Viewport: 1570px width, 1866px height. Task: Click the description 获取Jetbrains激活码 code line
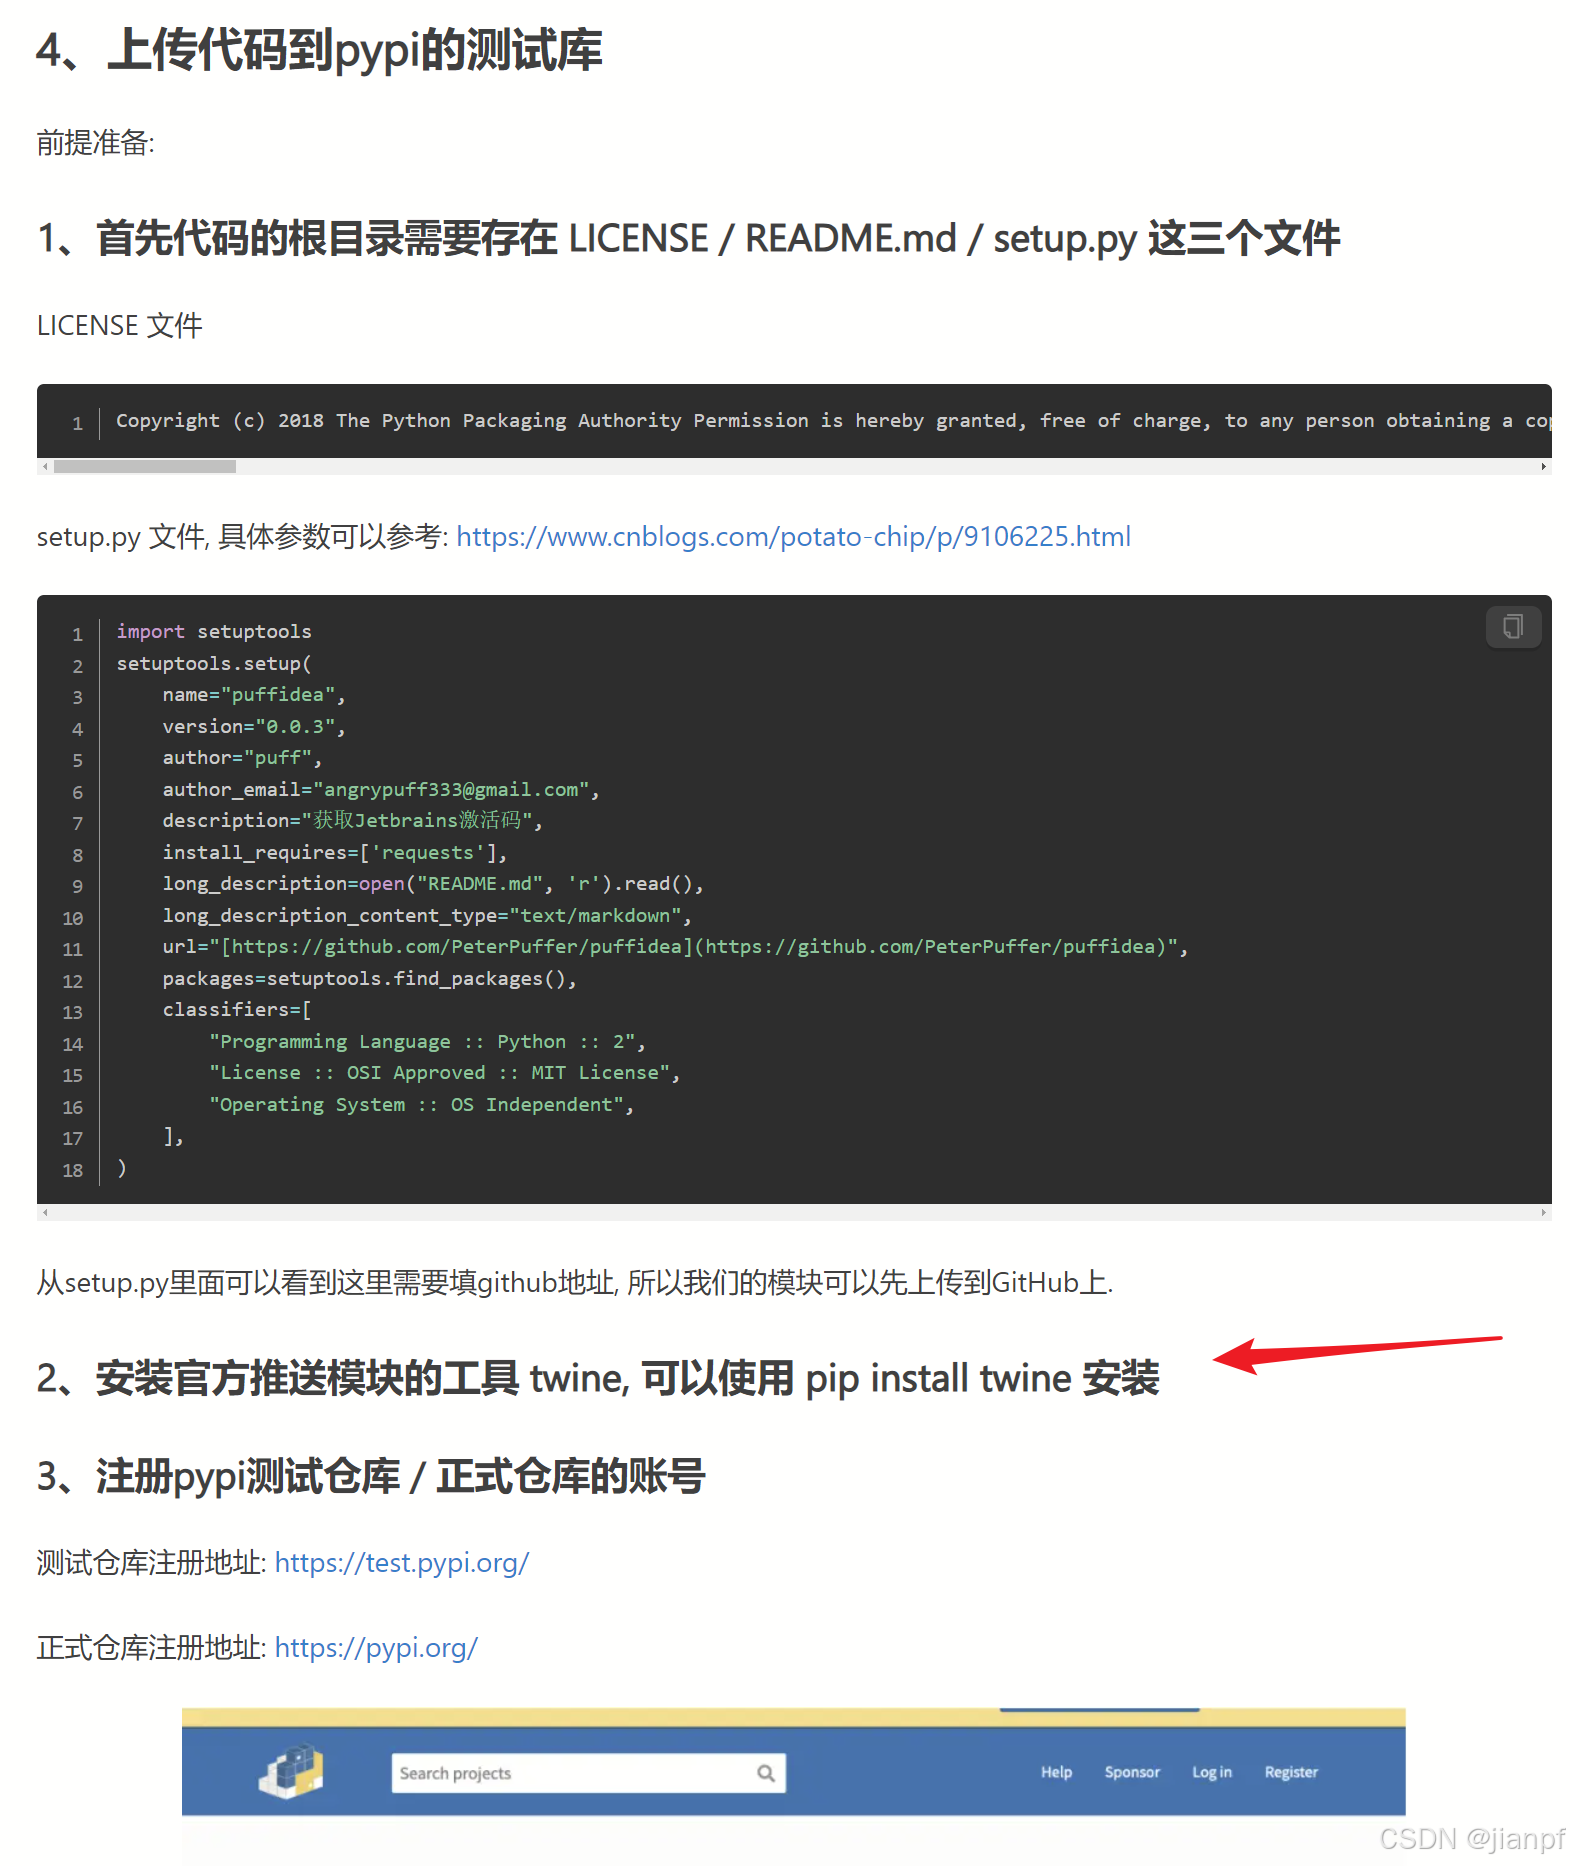coord(352,821)
